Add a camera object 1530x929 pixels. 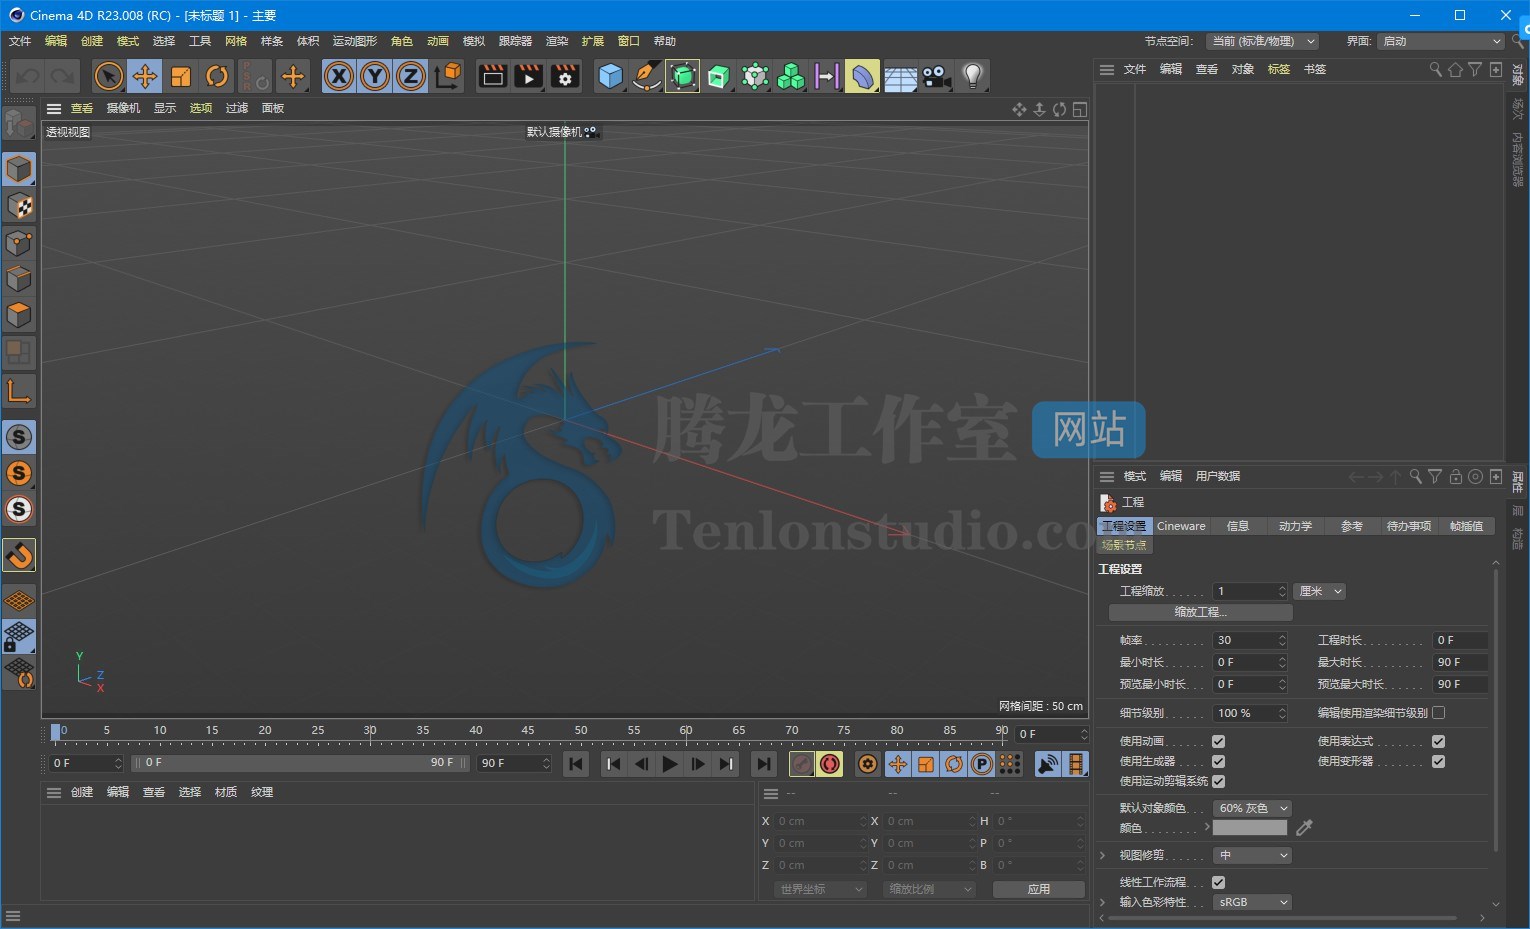(936, 76)
